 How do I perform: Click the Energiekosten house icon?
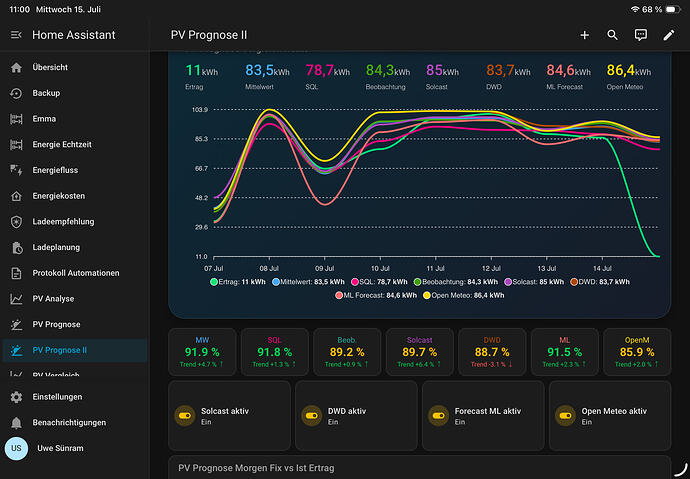pos(16,196)
